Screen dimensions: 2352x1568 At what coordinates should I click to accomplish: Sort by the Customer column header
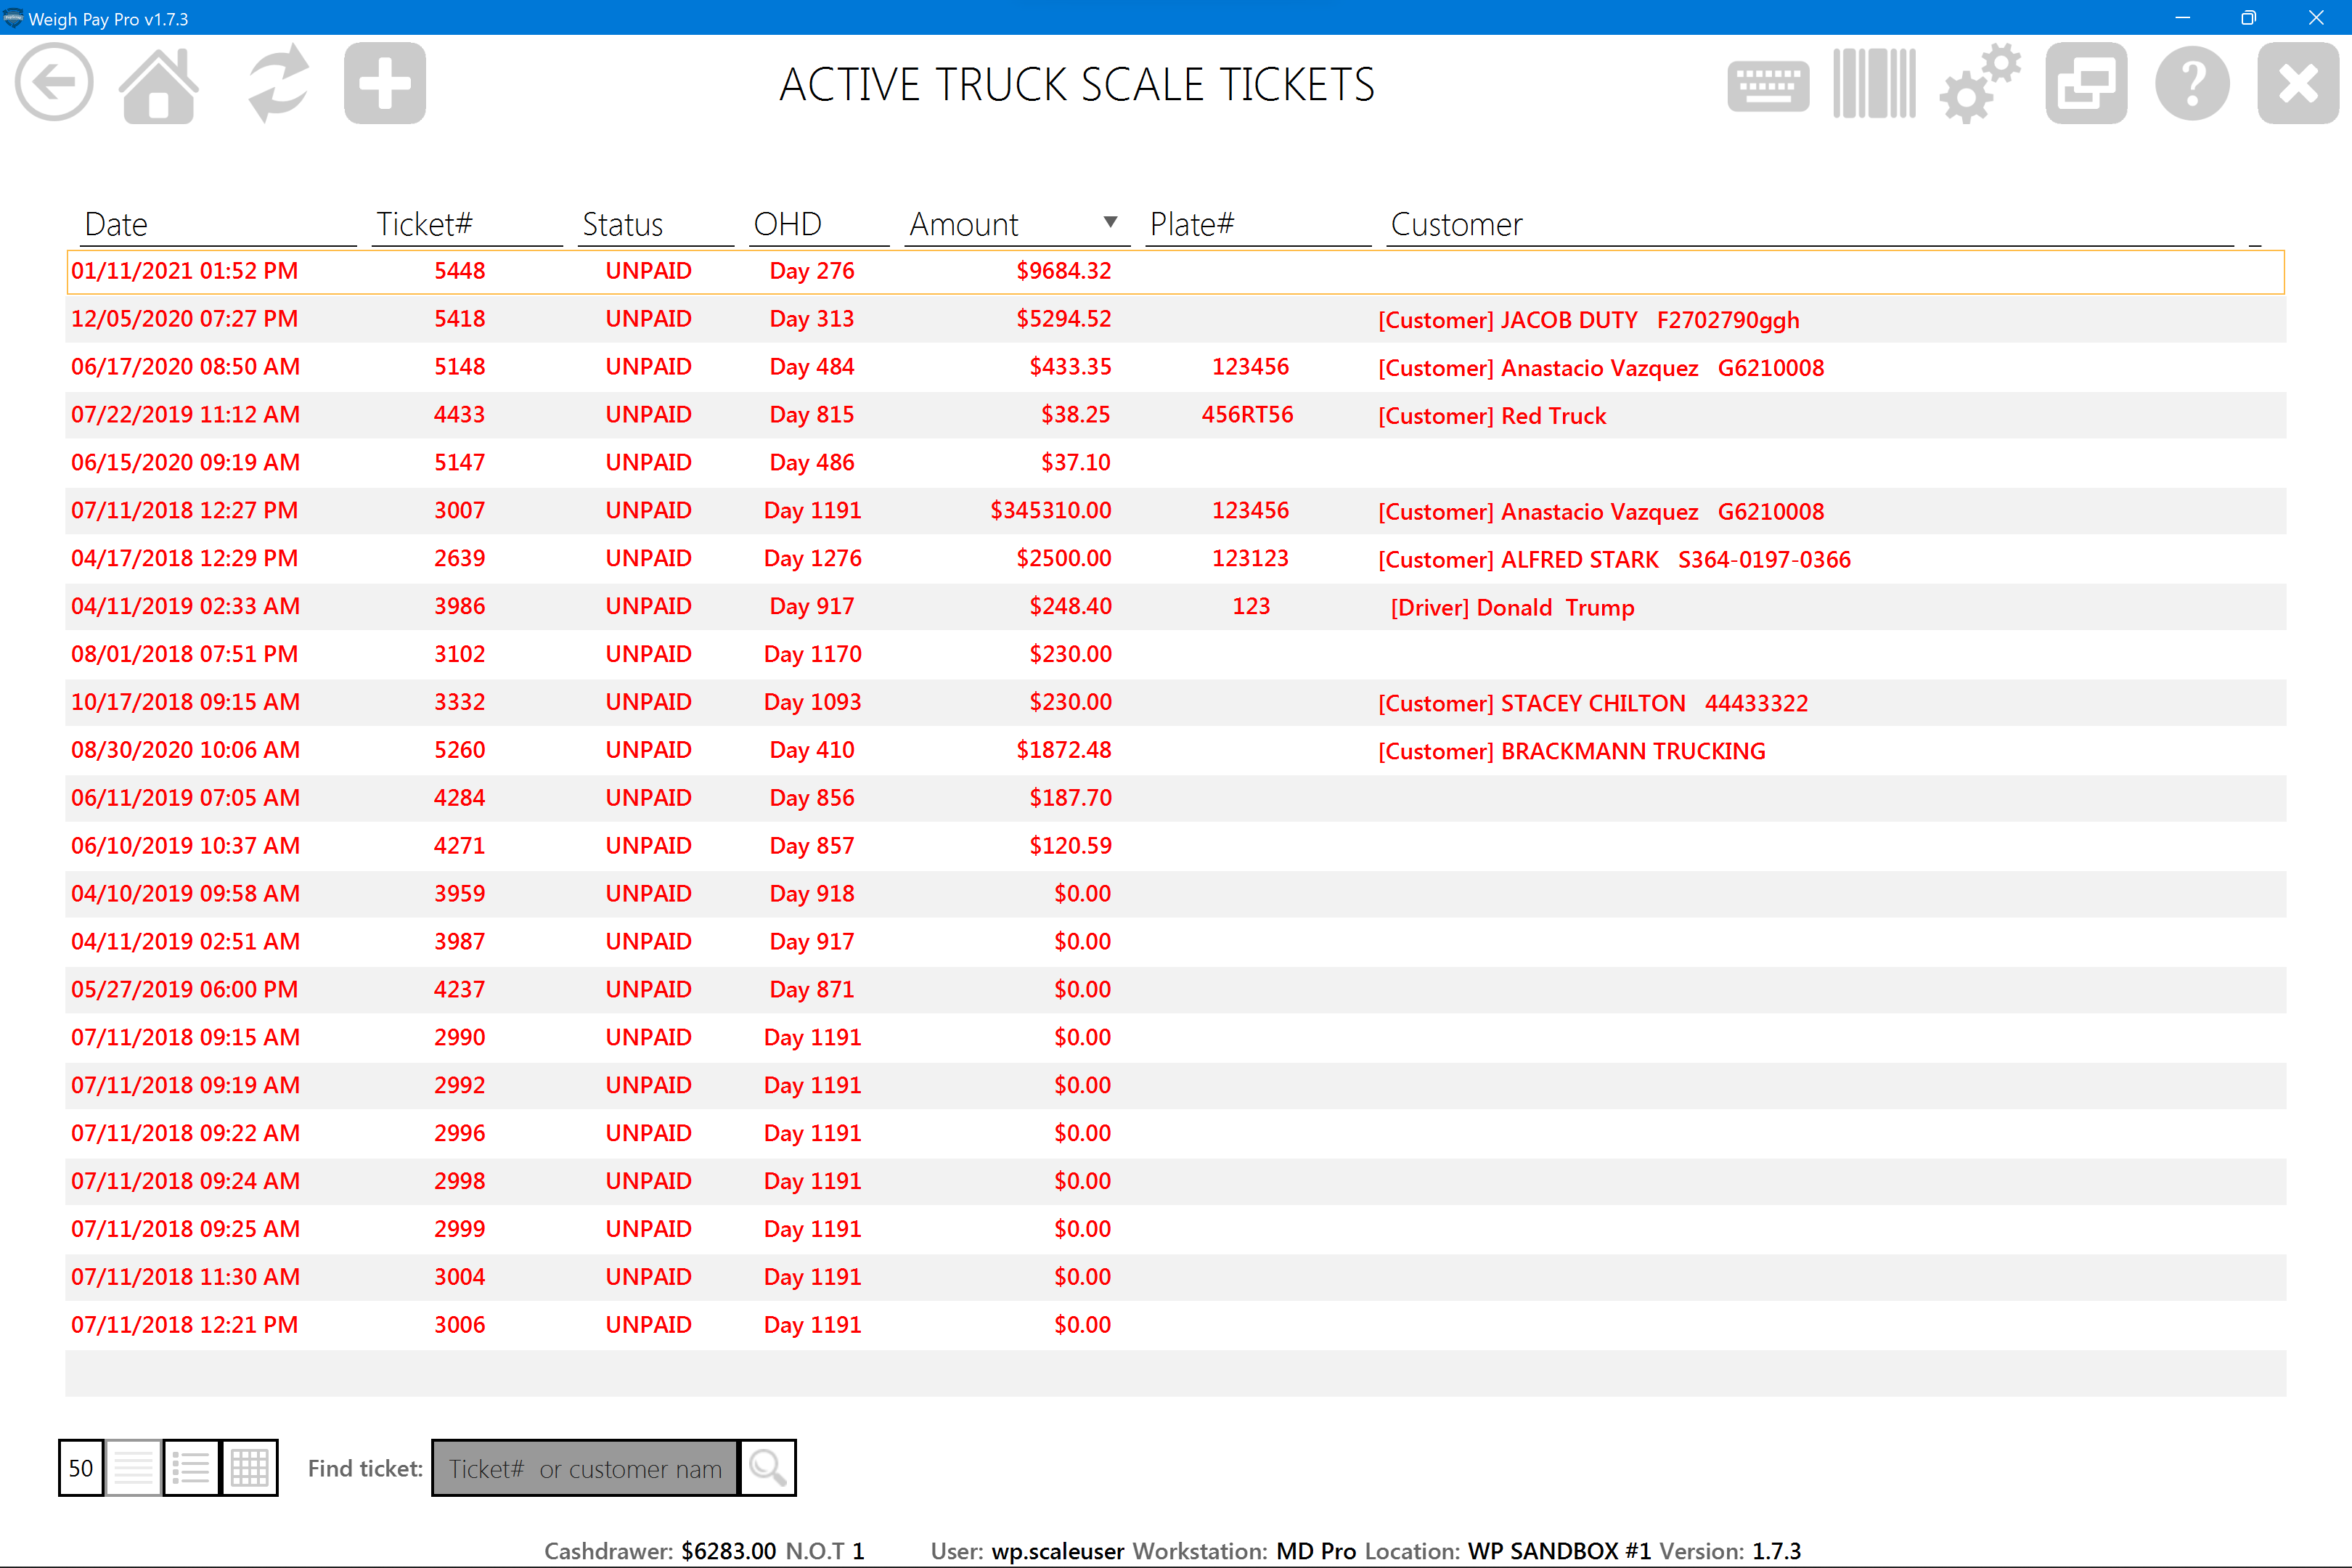click(1456, 223)
